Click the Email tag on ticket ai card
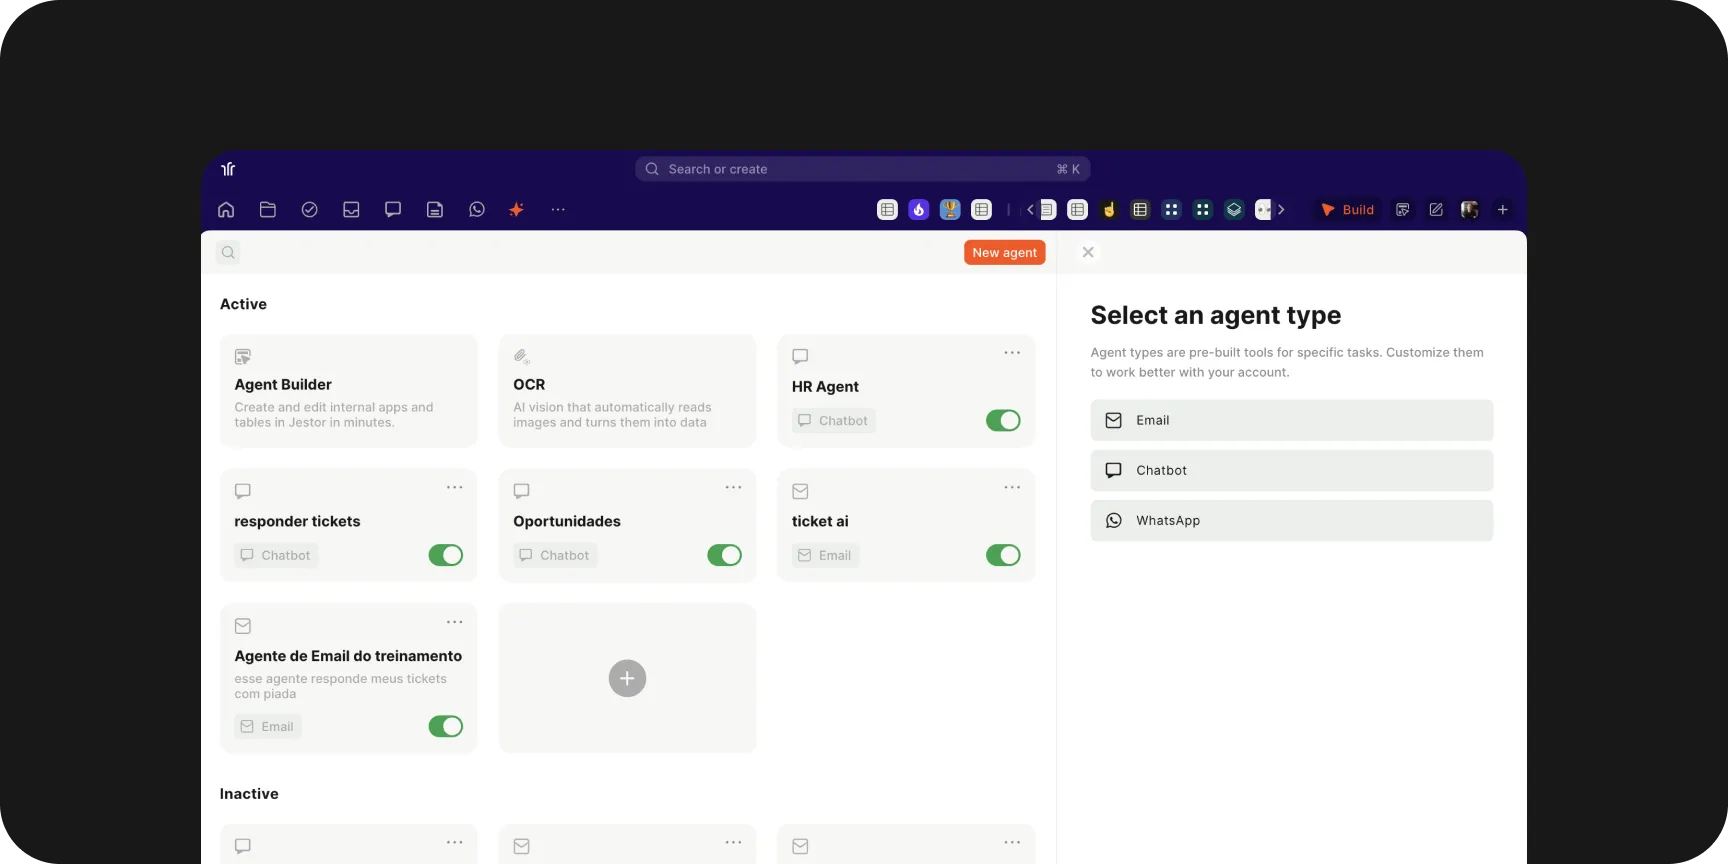This screenshot has width=1728, height=864. pos(825,555)
